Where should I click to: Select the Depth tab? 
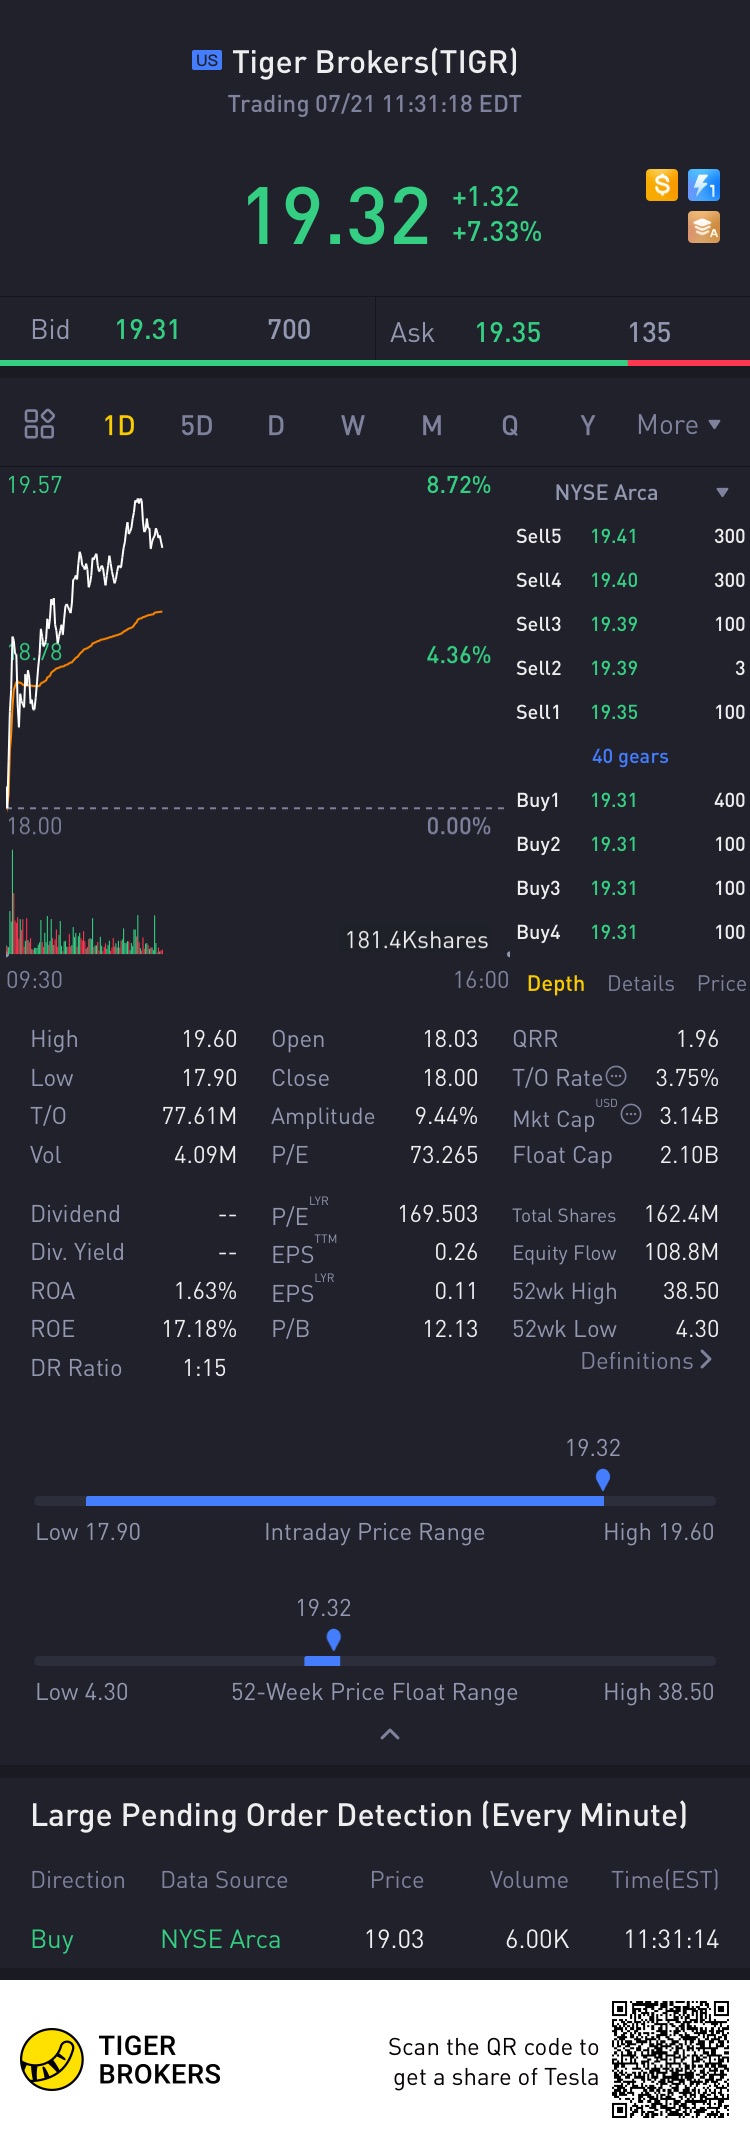(556, 984)
